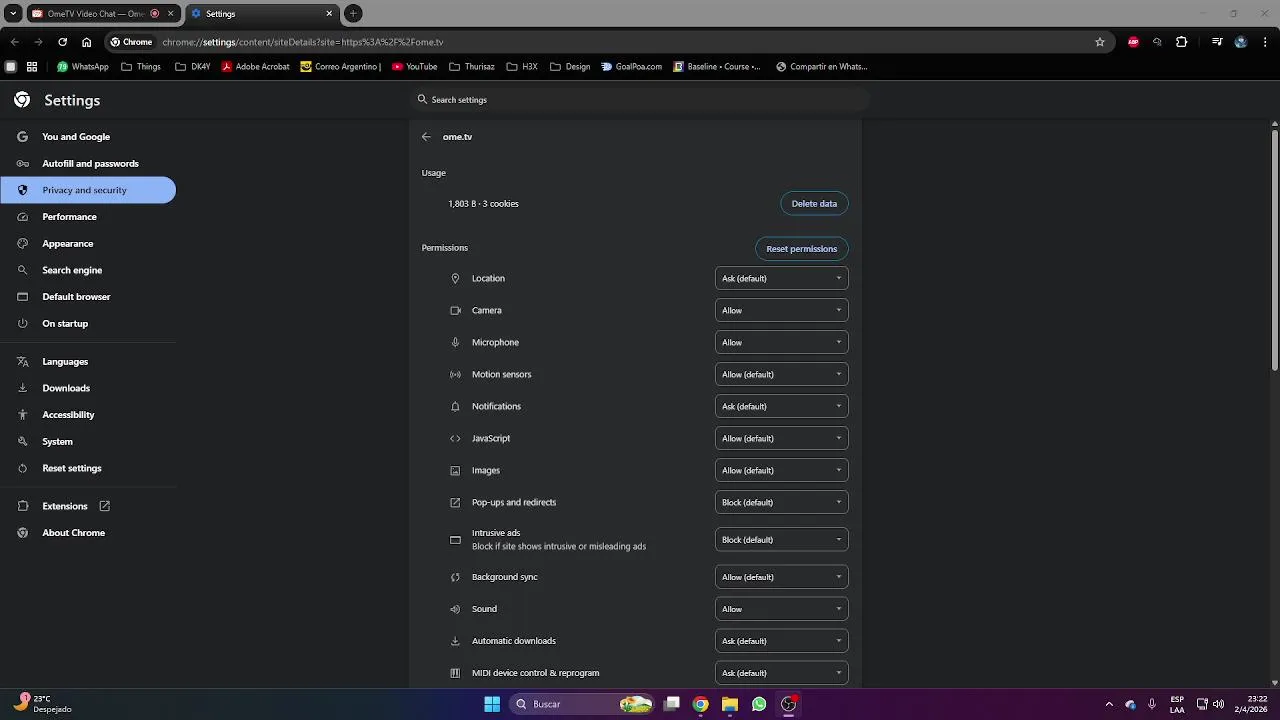Image resolution: width=1280 pixels, height=720 pixels.
Task: Open Sound permission dropdown
Action: (782, 609)
